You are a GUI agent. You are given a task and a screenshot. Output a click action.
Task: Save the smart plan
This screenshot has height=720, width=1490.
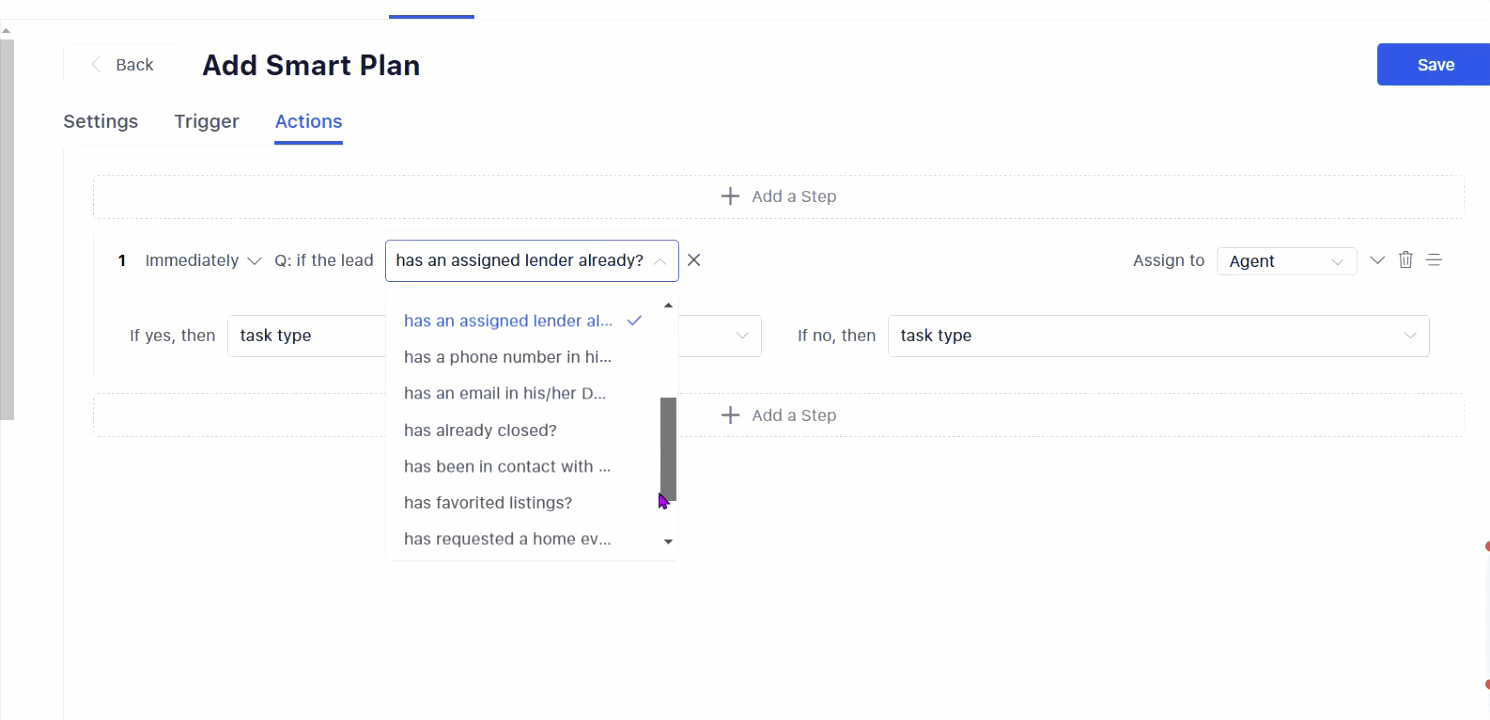pyautogui.click(x=1434, y=65)
